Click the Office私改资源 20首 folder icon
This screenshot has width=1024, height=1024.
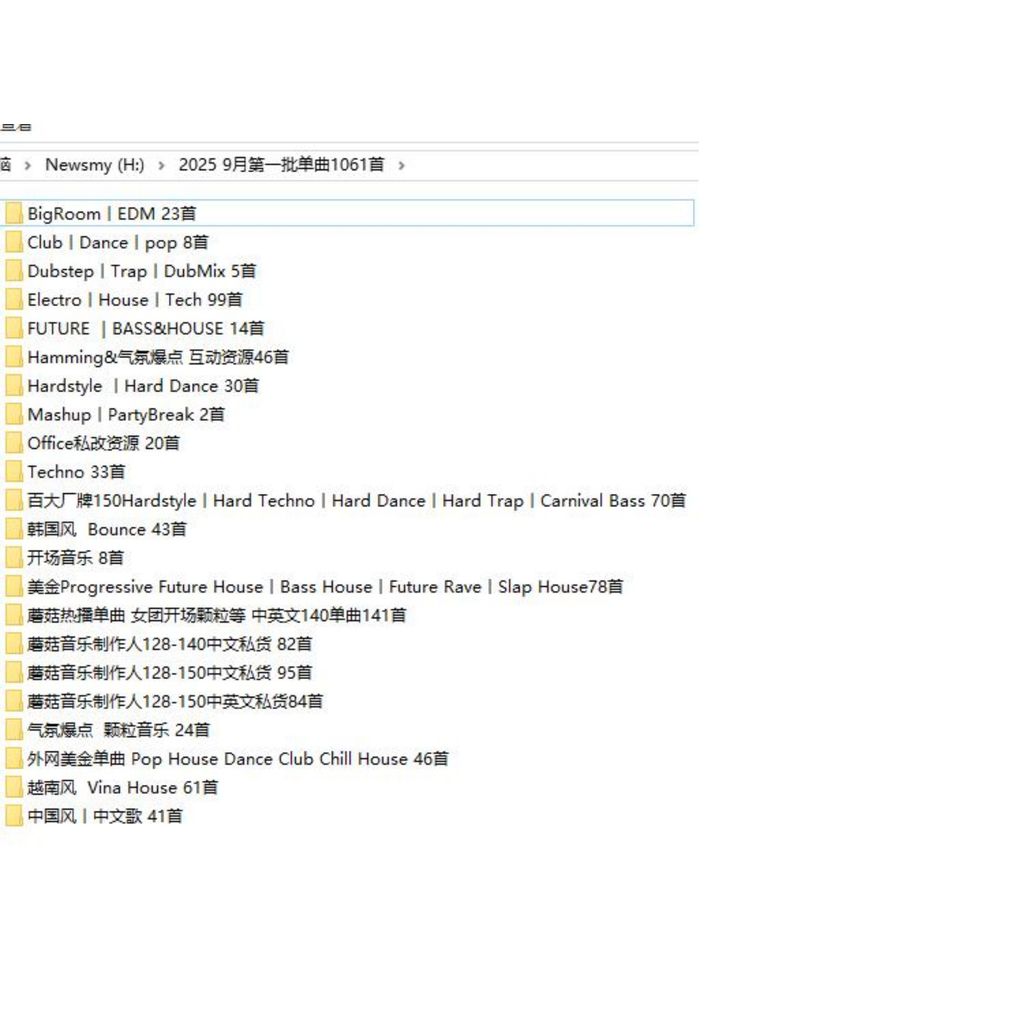coord(14,443)
